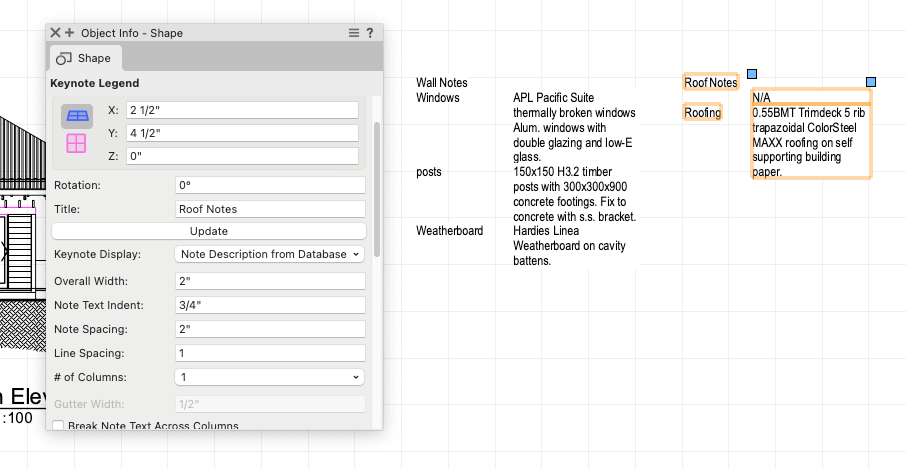The height and width of the screenshot is (469, 906).
Task: Click the Overall Width field
Action: 269,281
